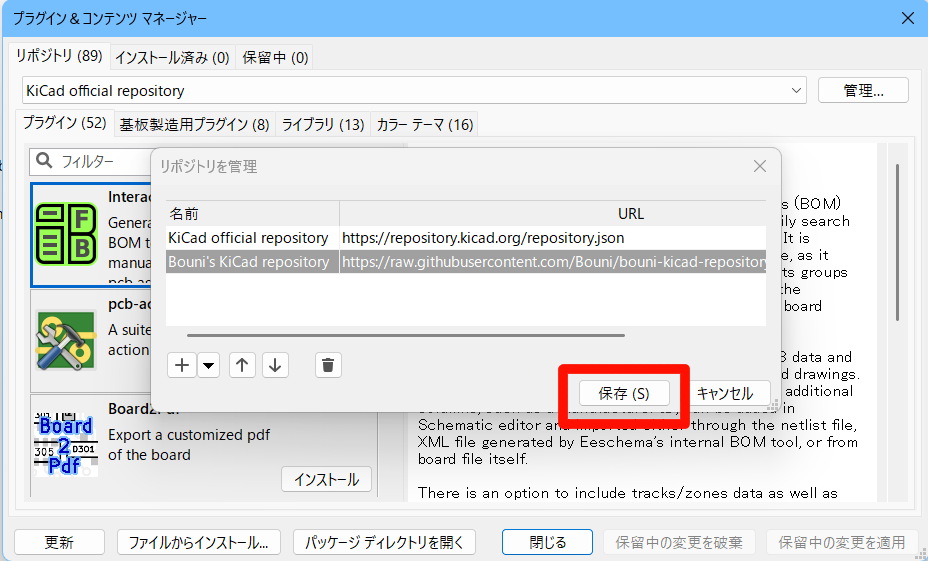Move selected repository down

[x=275, y=365]
